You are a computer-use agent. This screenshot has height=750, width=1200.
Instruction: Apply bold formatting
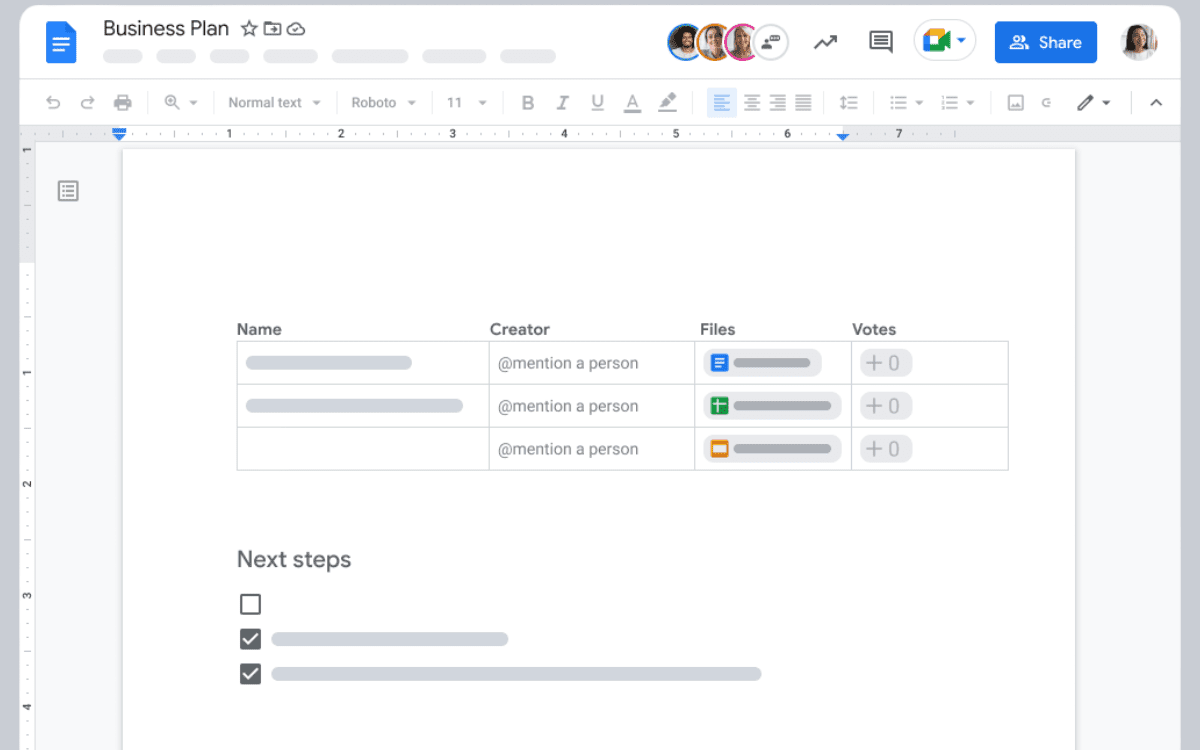tap(528, 102)
